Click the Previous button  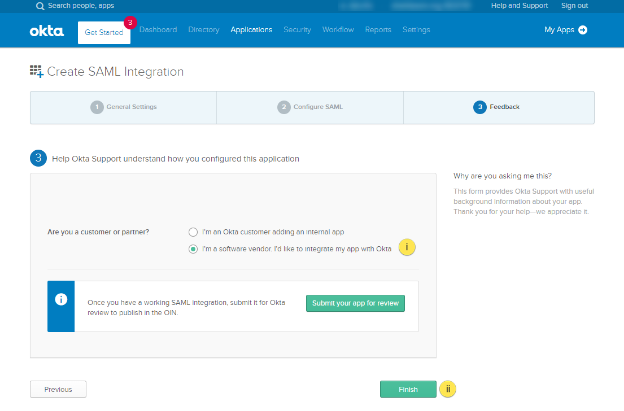click(58, 389)
